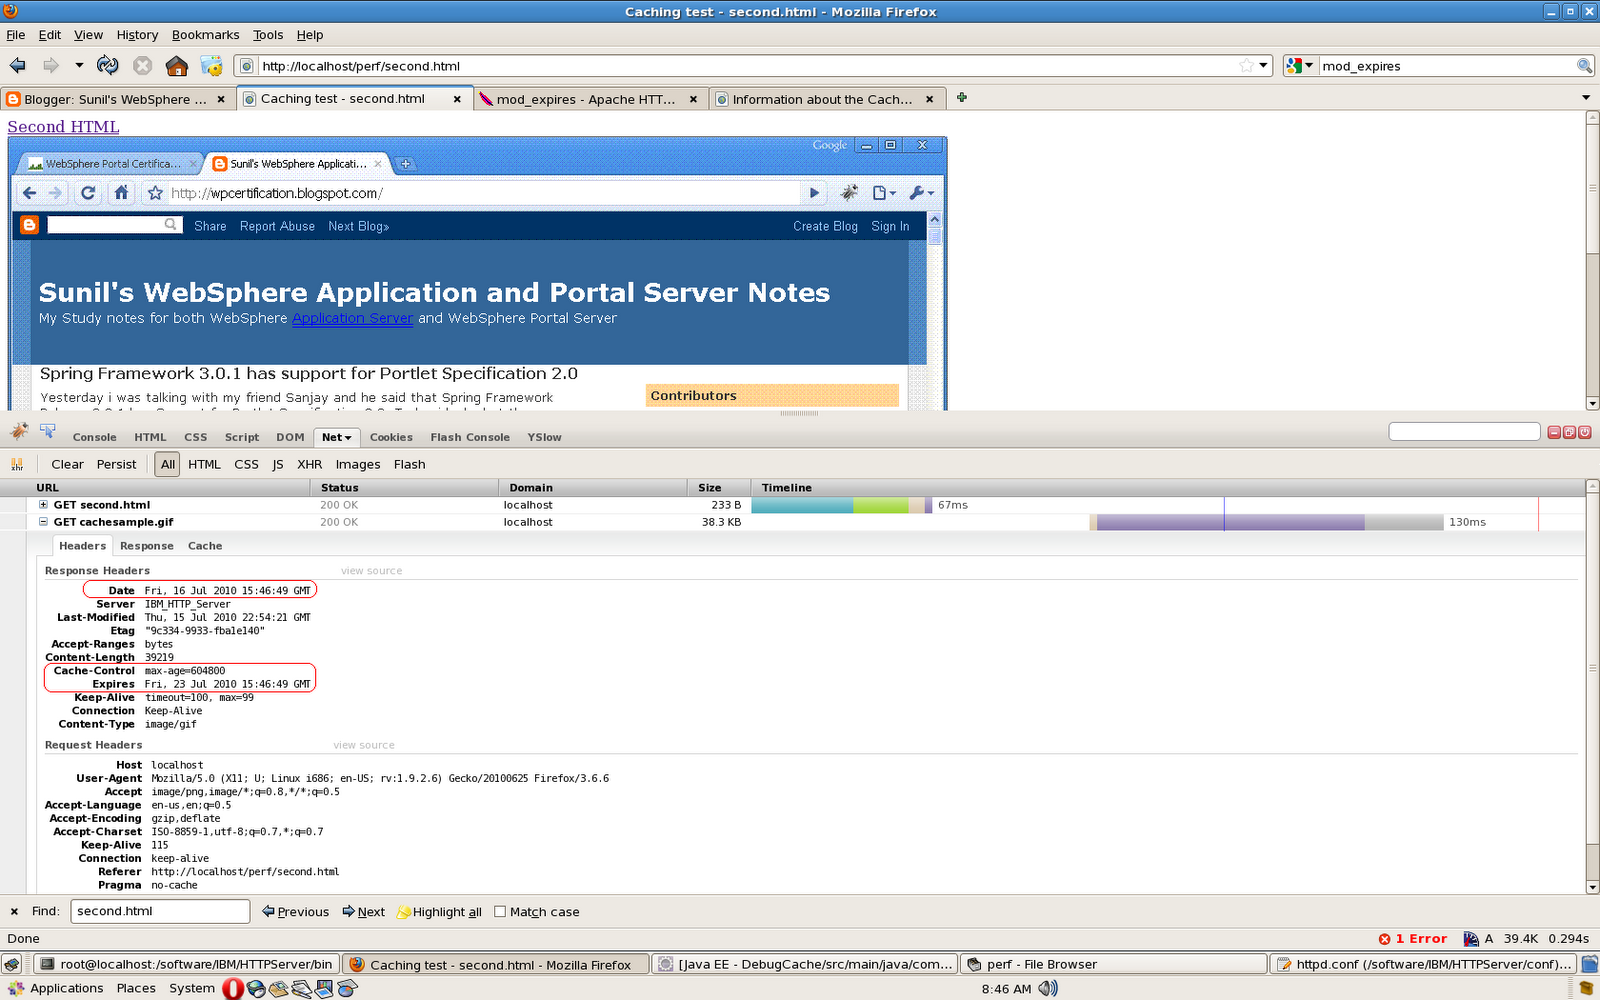Click the Firebug search input field
Screen dimensions: 1600x1000
1463,431
